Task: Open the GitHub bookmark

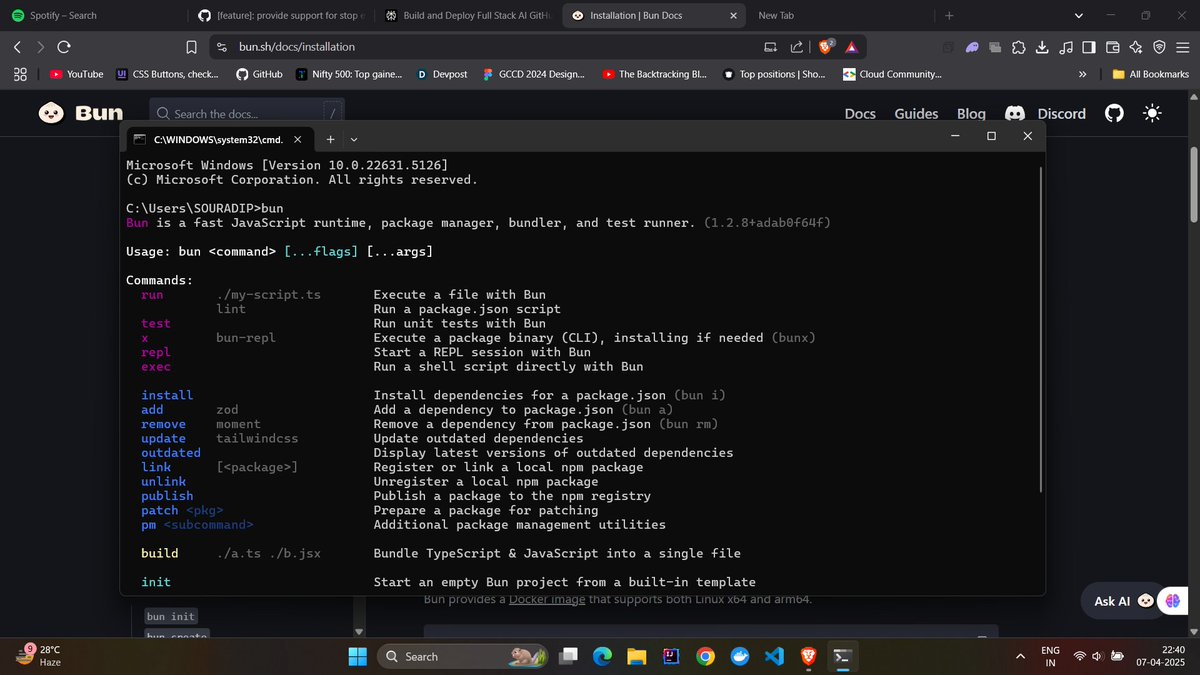Action: tap(259, 74)
